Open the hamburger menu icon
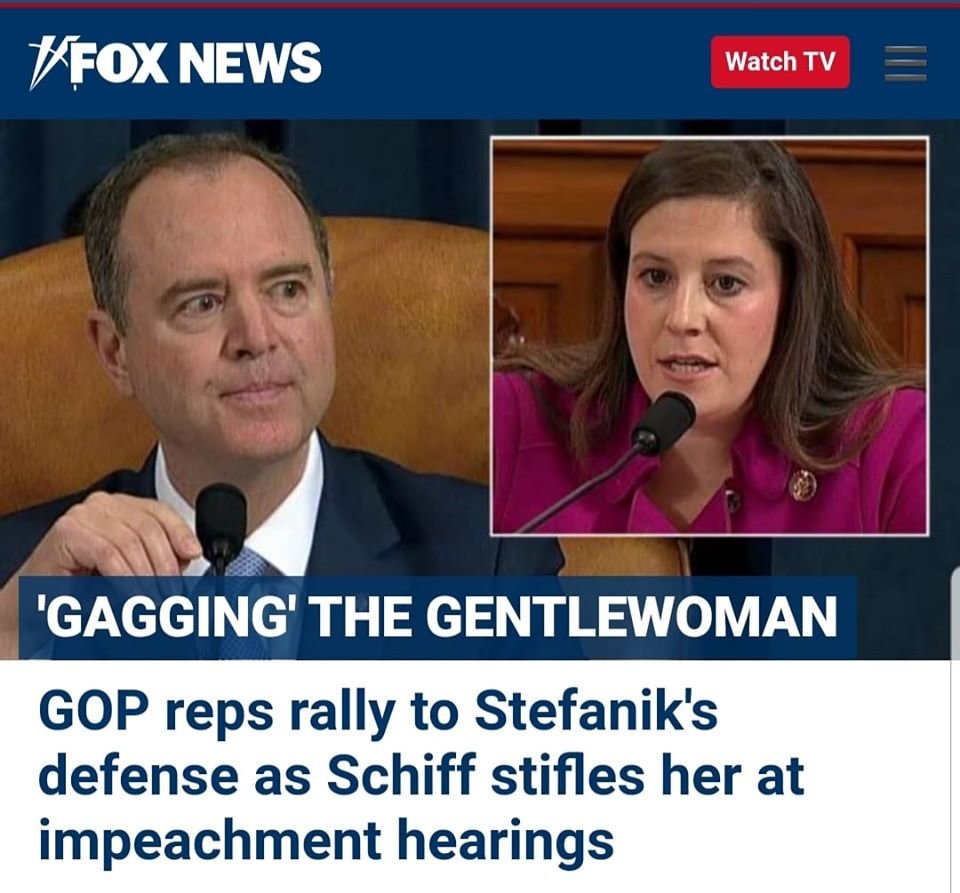Image resolution: width=960 pixels, height=893 pixels. 905,63
